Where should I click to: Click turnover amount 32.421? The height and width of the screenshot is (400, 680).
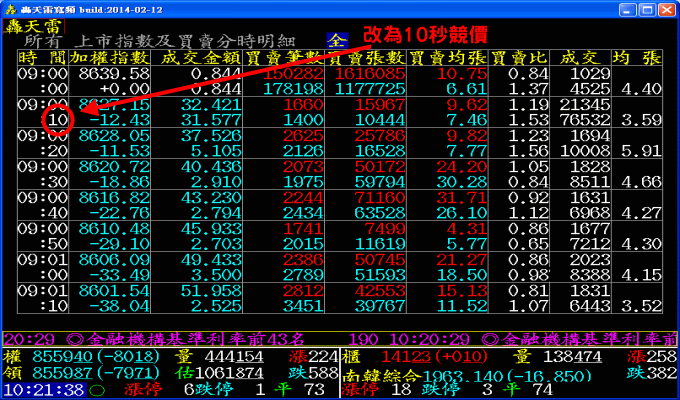pos(211,105)
